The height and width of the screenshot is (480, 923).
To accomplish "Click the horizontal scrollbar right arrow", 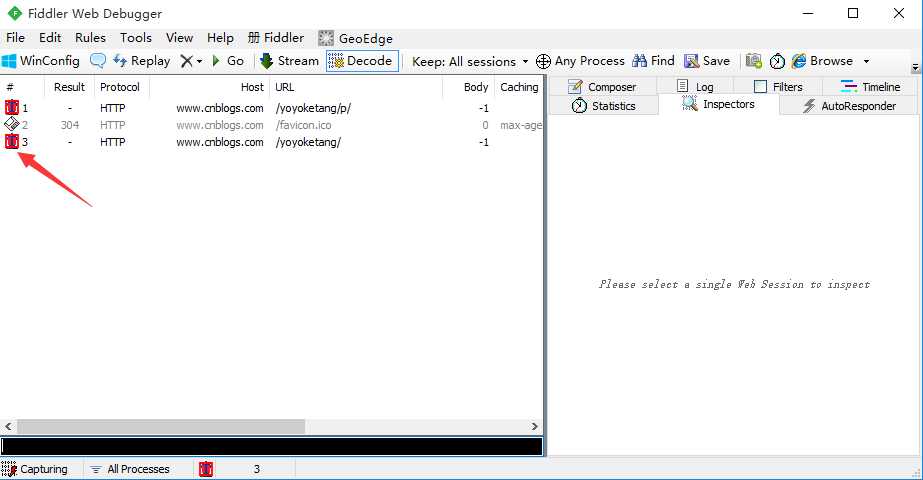I will click(x=534, y=426).
